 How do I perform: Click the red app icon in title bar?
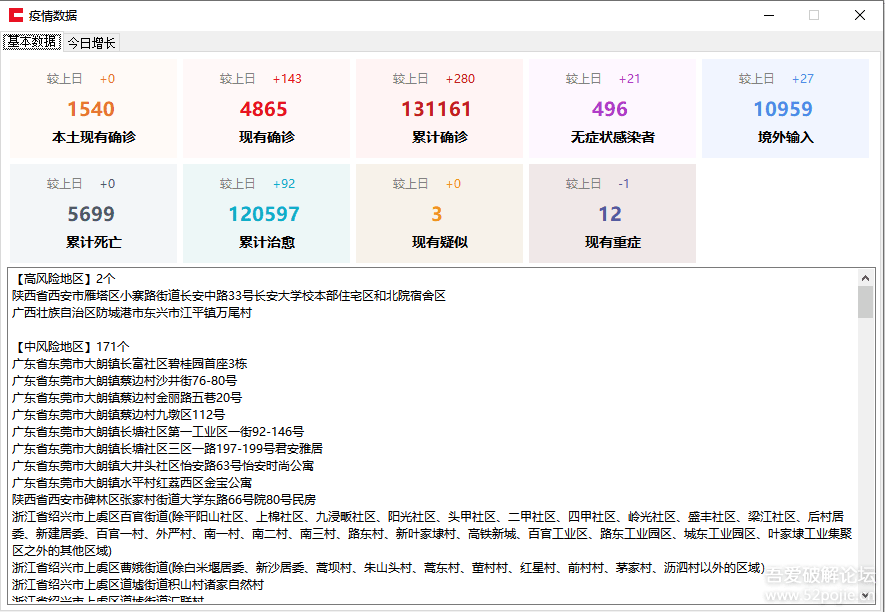click(x=16, y=15)
